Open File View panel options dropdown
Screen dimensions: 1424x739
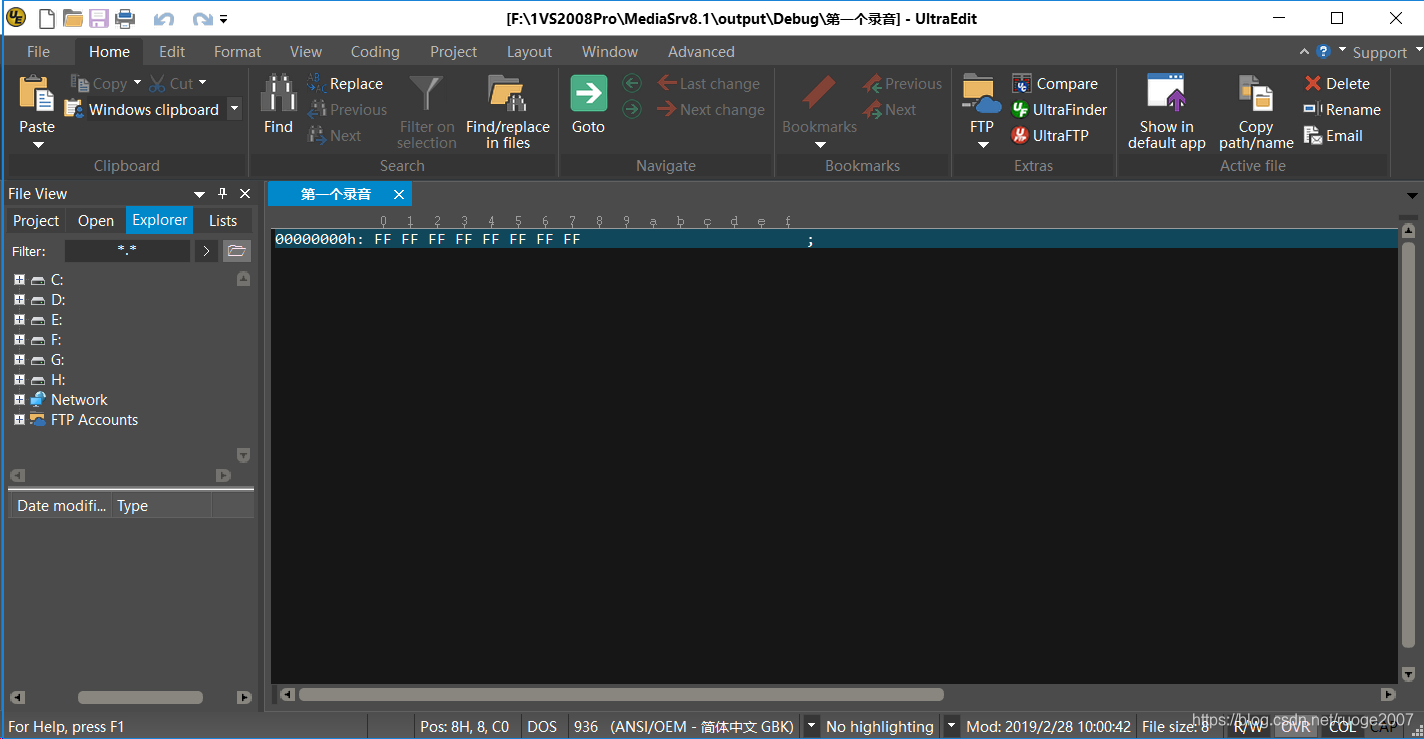(x=200, y=194)
